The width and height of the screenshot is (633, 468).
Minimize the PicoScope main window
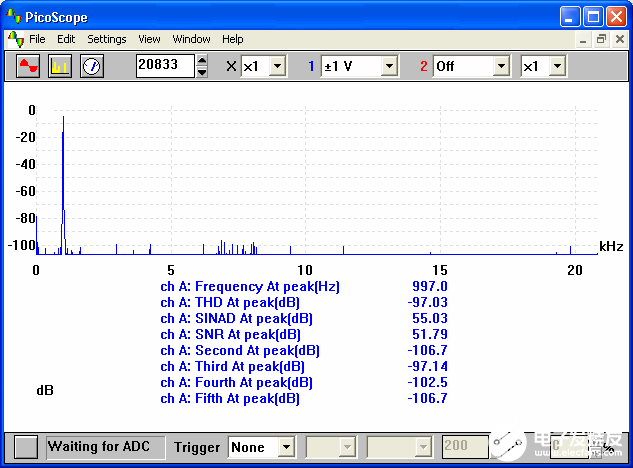[570, 17]
